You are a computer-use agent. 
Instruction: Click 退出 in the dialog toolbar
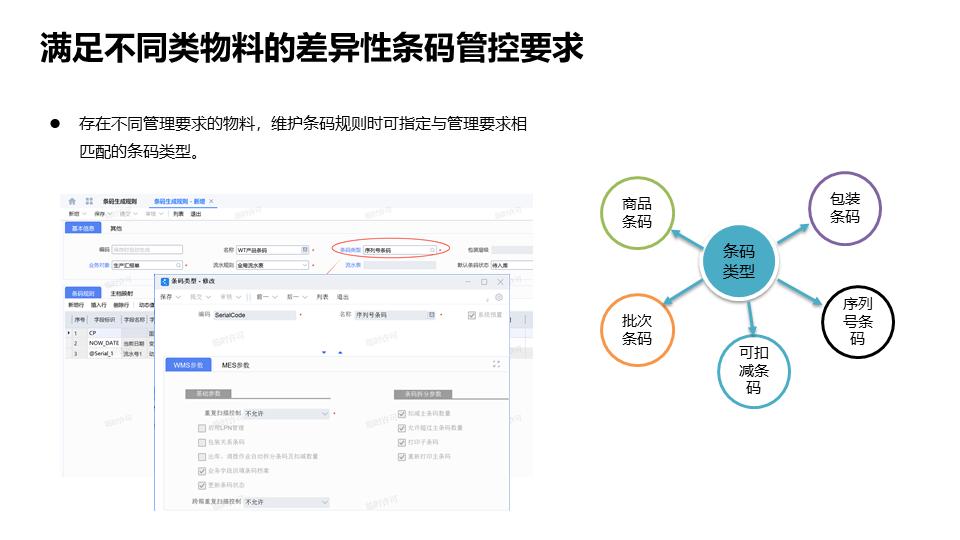click(x=343, y=297)
